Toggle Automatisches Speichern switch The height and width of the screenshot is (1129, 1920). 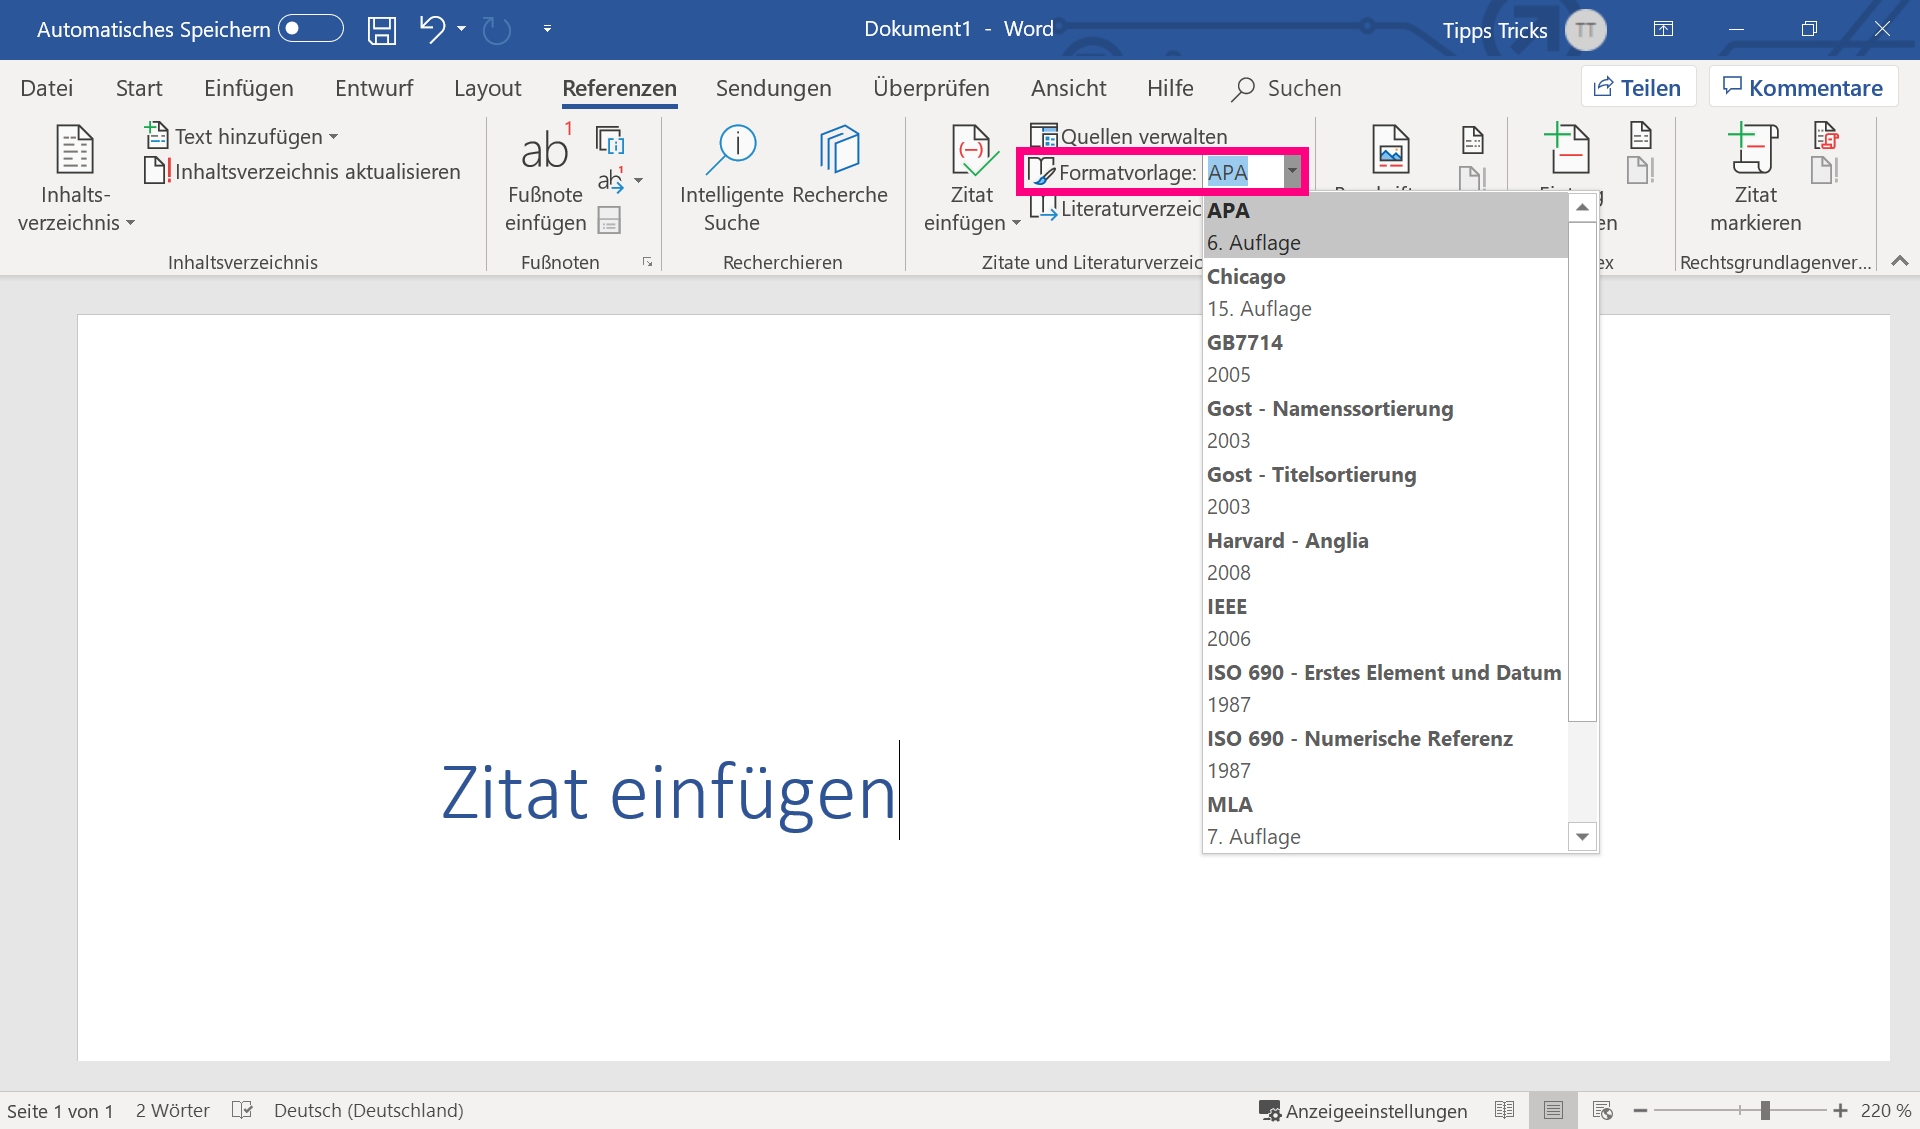[x=311, y=29]
